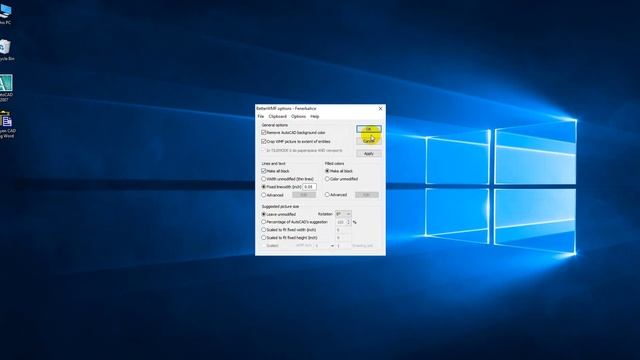Open the File menu
Viewport: 640px width, 360px height.
click(x=260, y=117)
